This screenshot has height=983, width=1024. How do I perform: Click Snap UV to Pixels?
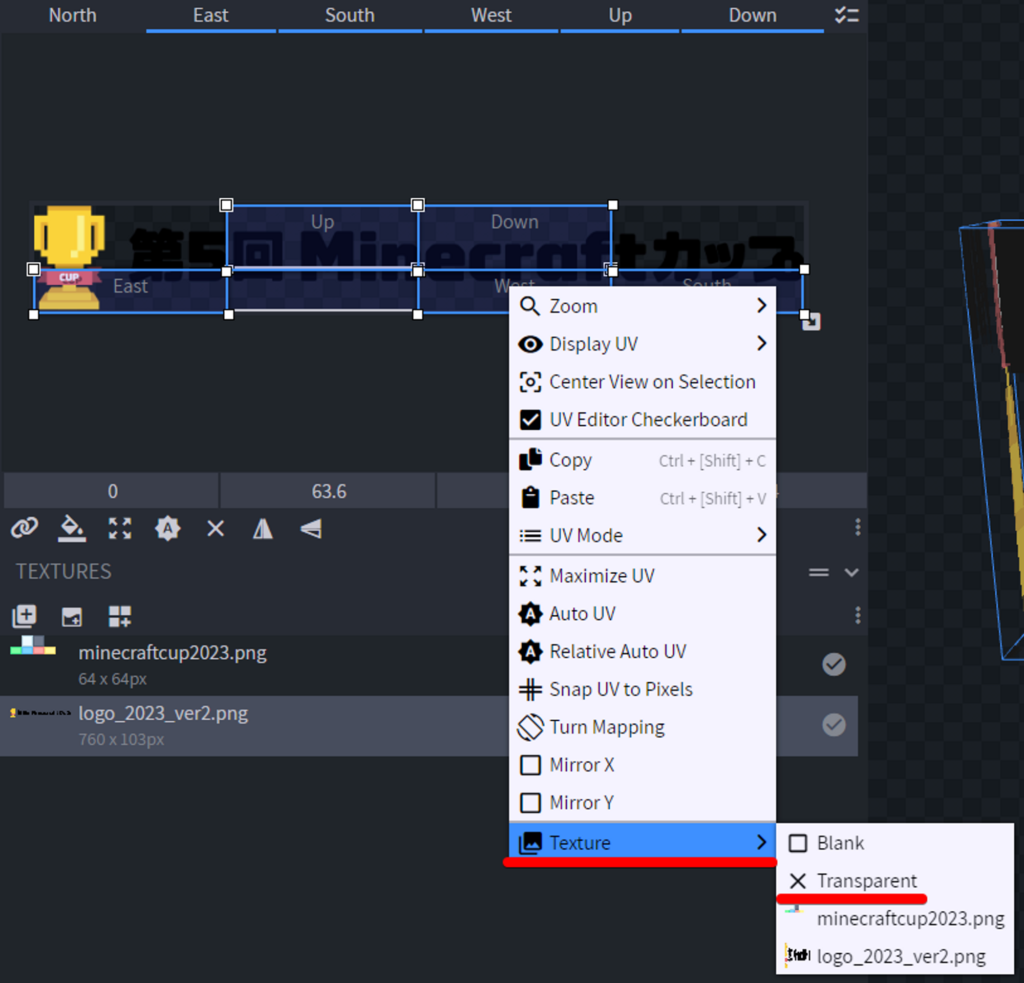click(x=620, y=689)
